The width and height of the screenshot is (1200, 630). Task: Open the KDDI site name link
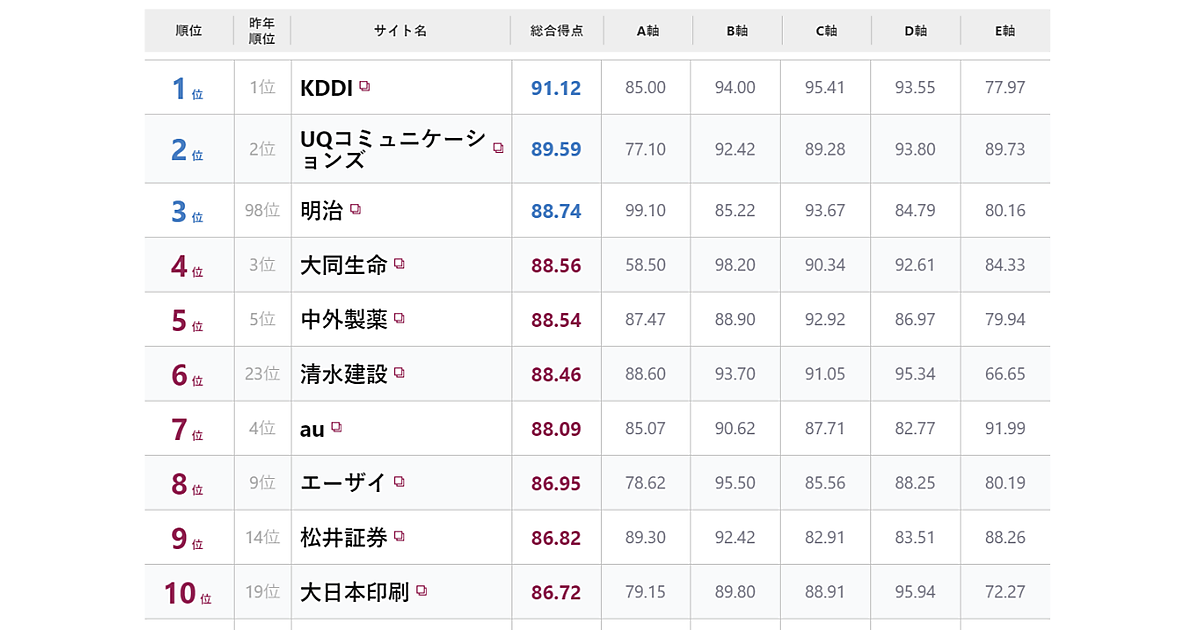[x=326, y=88]
